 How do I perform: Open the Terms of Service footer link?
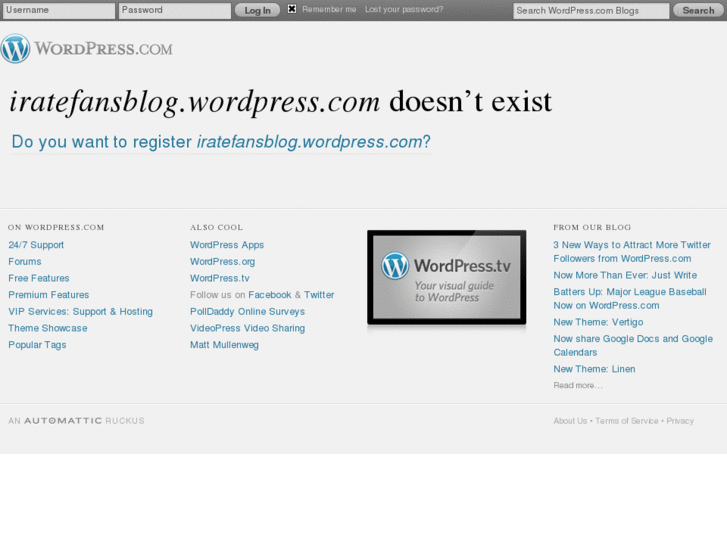(627, 421)
